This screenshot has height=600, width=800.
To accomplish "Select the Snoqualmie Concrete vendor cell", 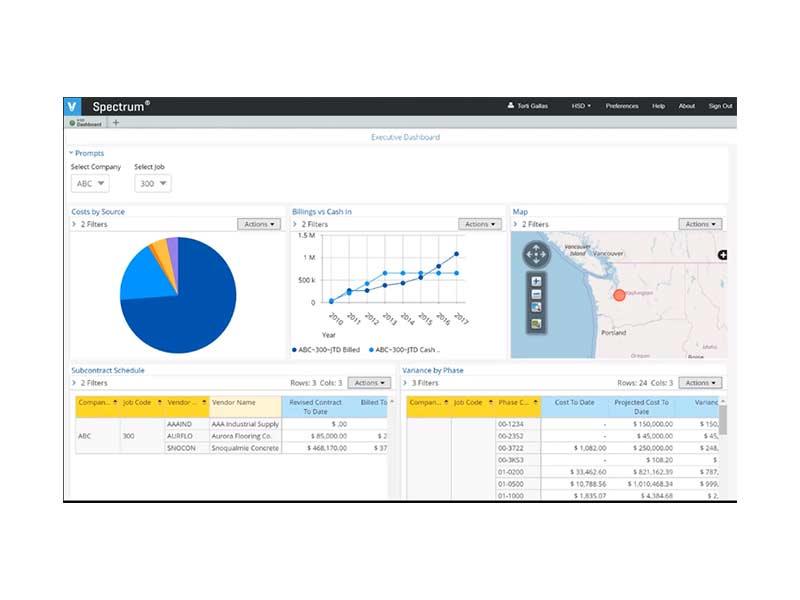I will [x=245, y=448].
